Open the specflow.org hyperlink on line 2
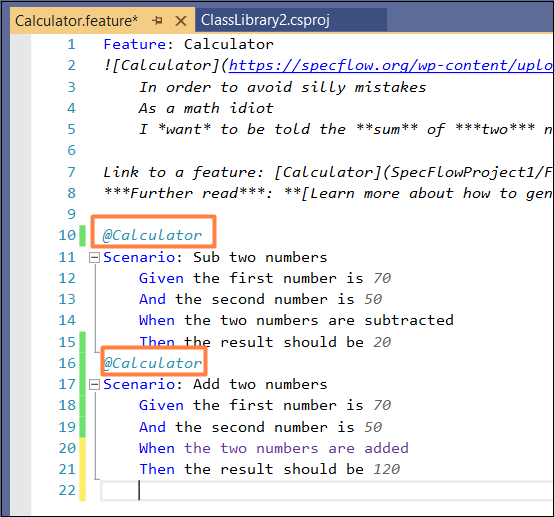Image resolution: width=554 pixels, height=517 pixels. (x=391, y=66)
